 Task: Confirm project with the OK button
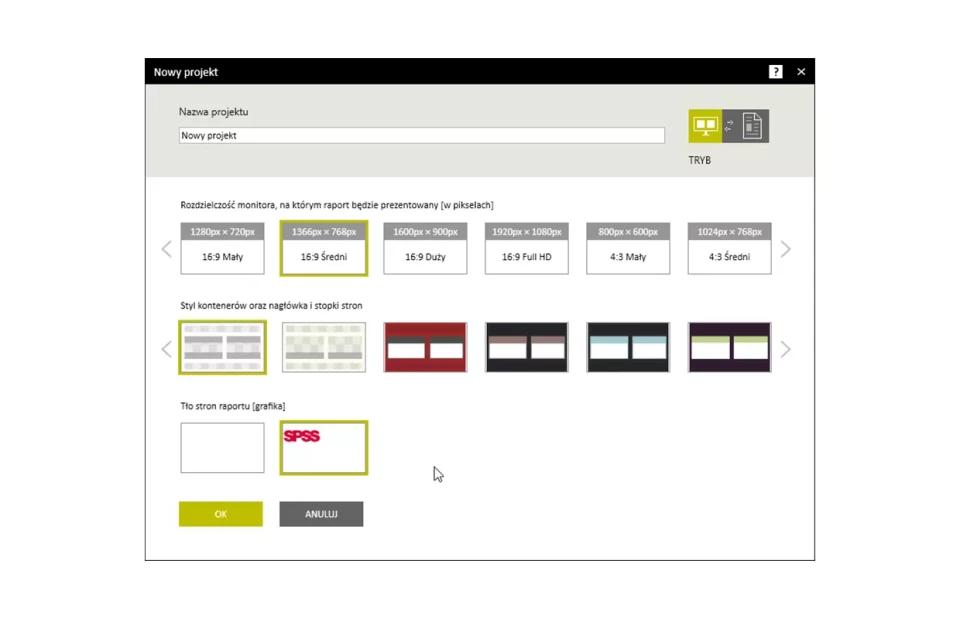221,514
